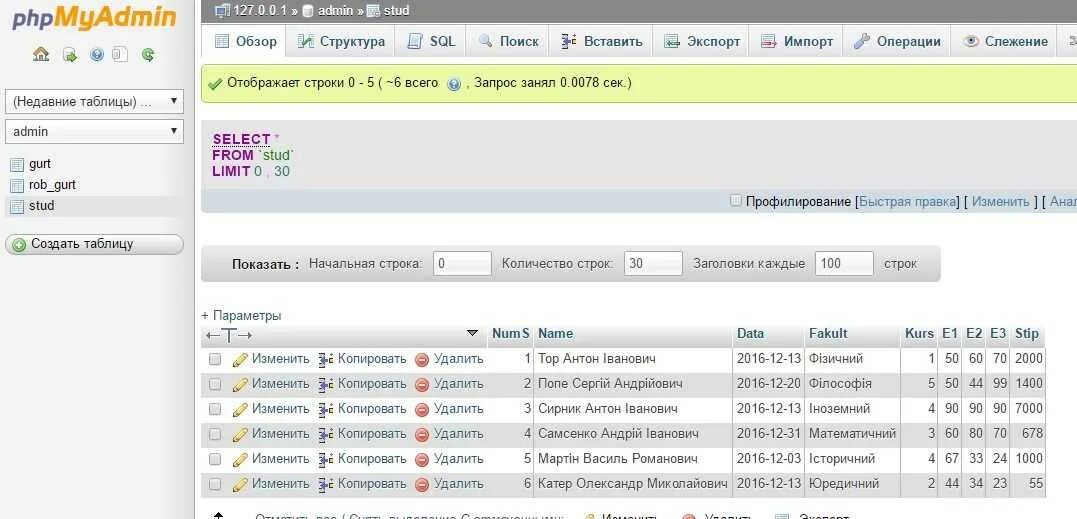The width and height of the screenshot is (1077, 519).
Task: Click server icon beside 127.0.0.1 breadcrumb
Action: (x=222, y=10)
